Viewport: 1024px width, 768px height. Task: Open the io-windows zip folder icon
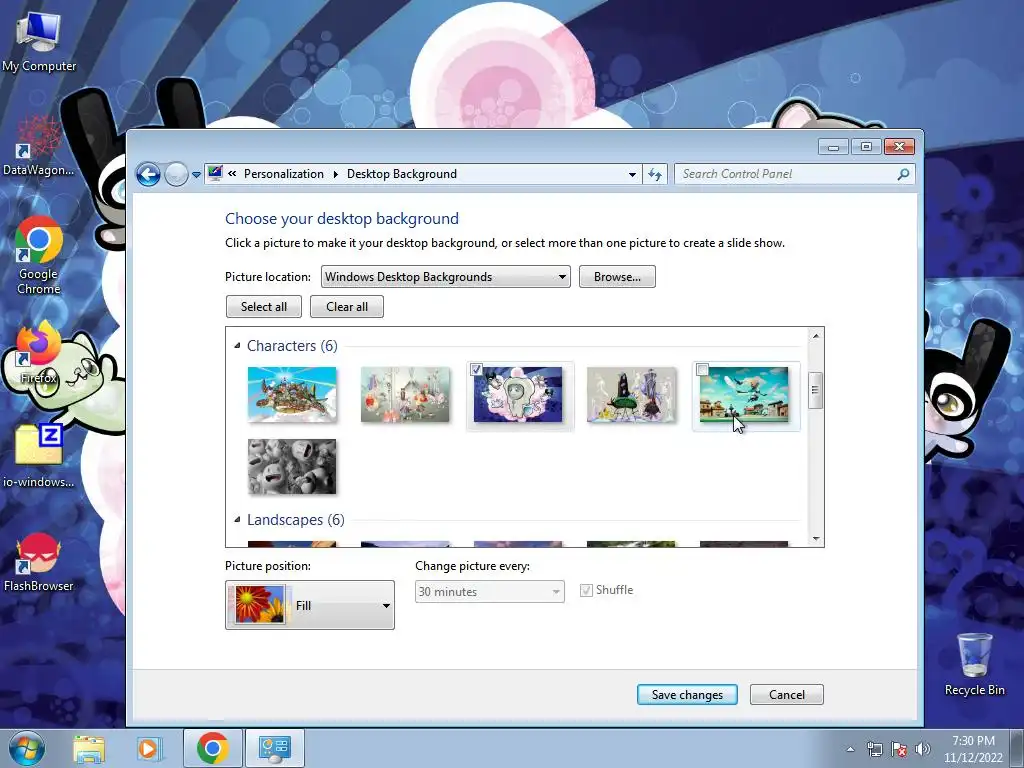[x=39, y=456]
